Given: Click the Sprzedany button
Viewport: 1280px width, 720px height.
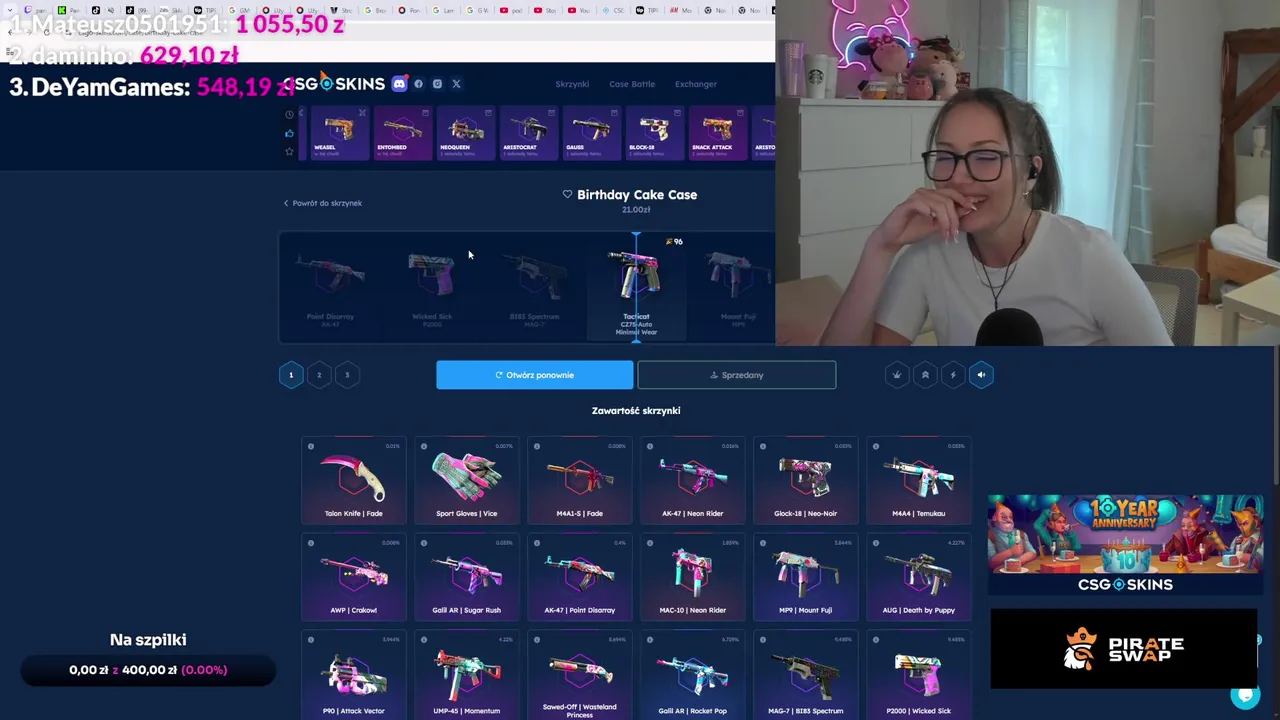Looking at the screenshot, I should click(736, 375).
